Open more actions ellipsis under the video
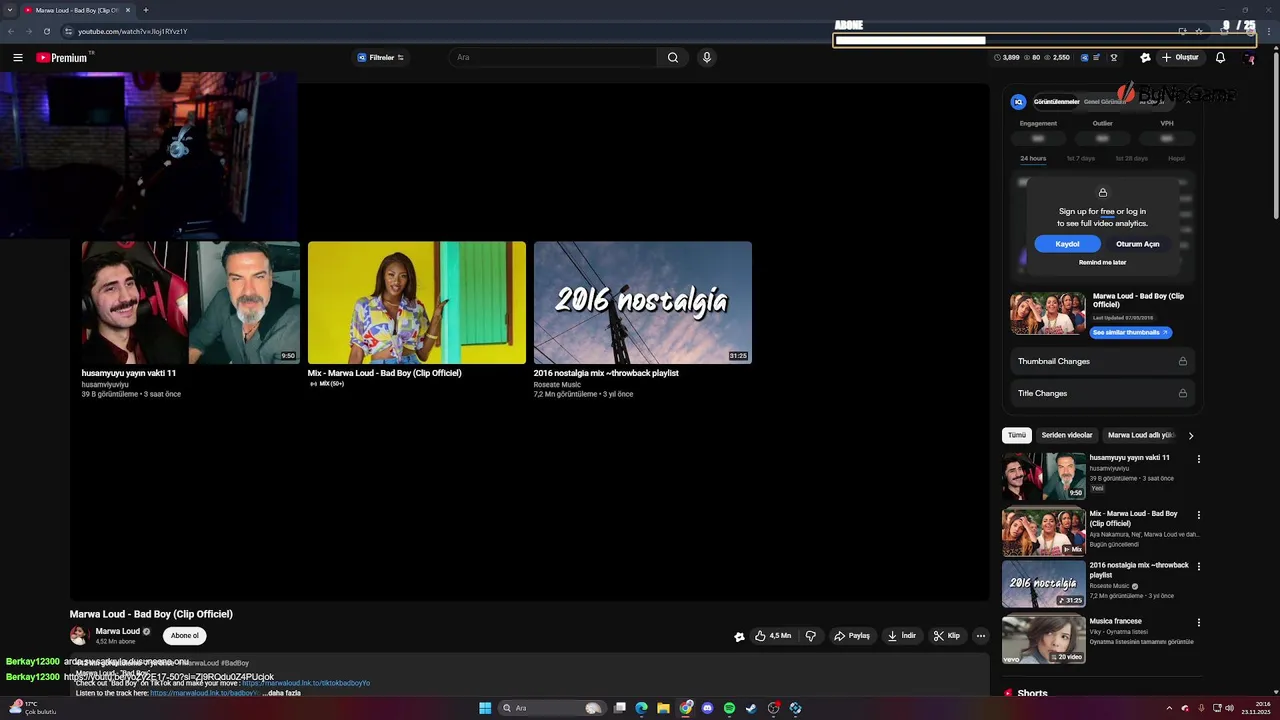The width and height of the screenshot is (1280, 720). coord(981,636)
